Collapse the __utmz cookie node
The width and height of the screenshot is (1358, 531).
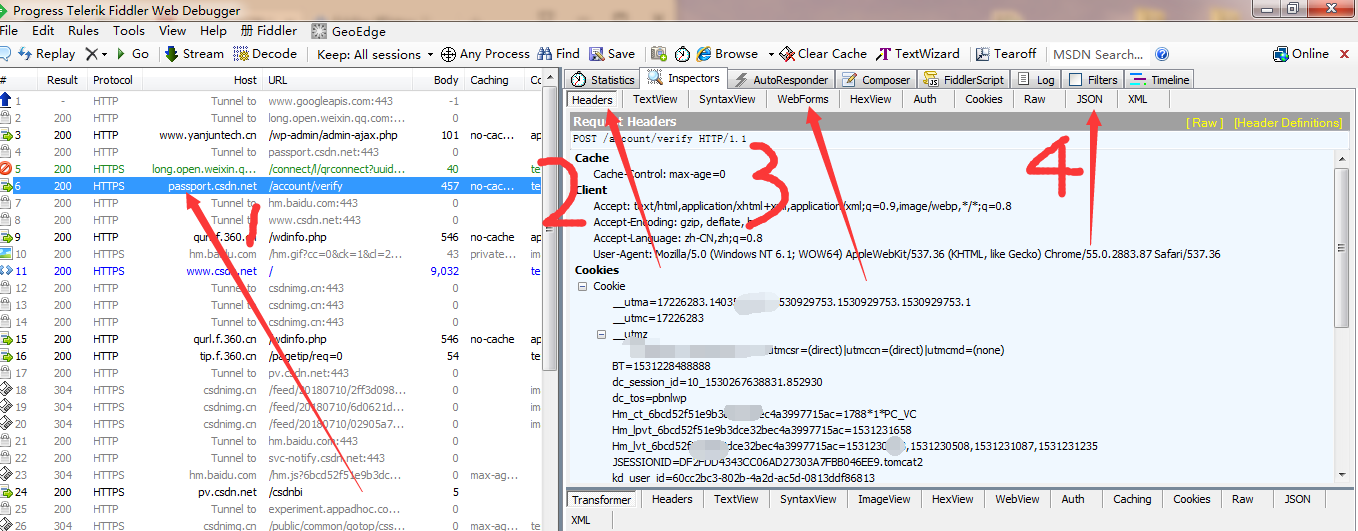[602, 335]
